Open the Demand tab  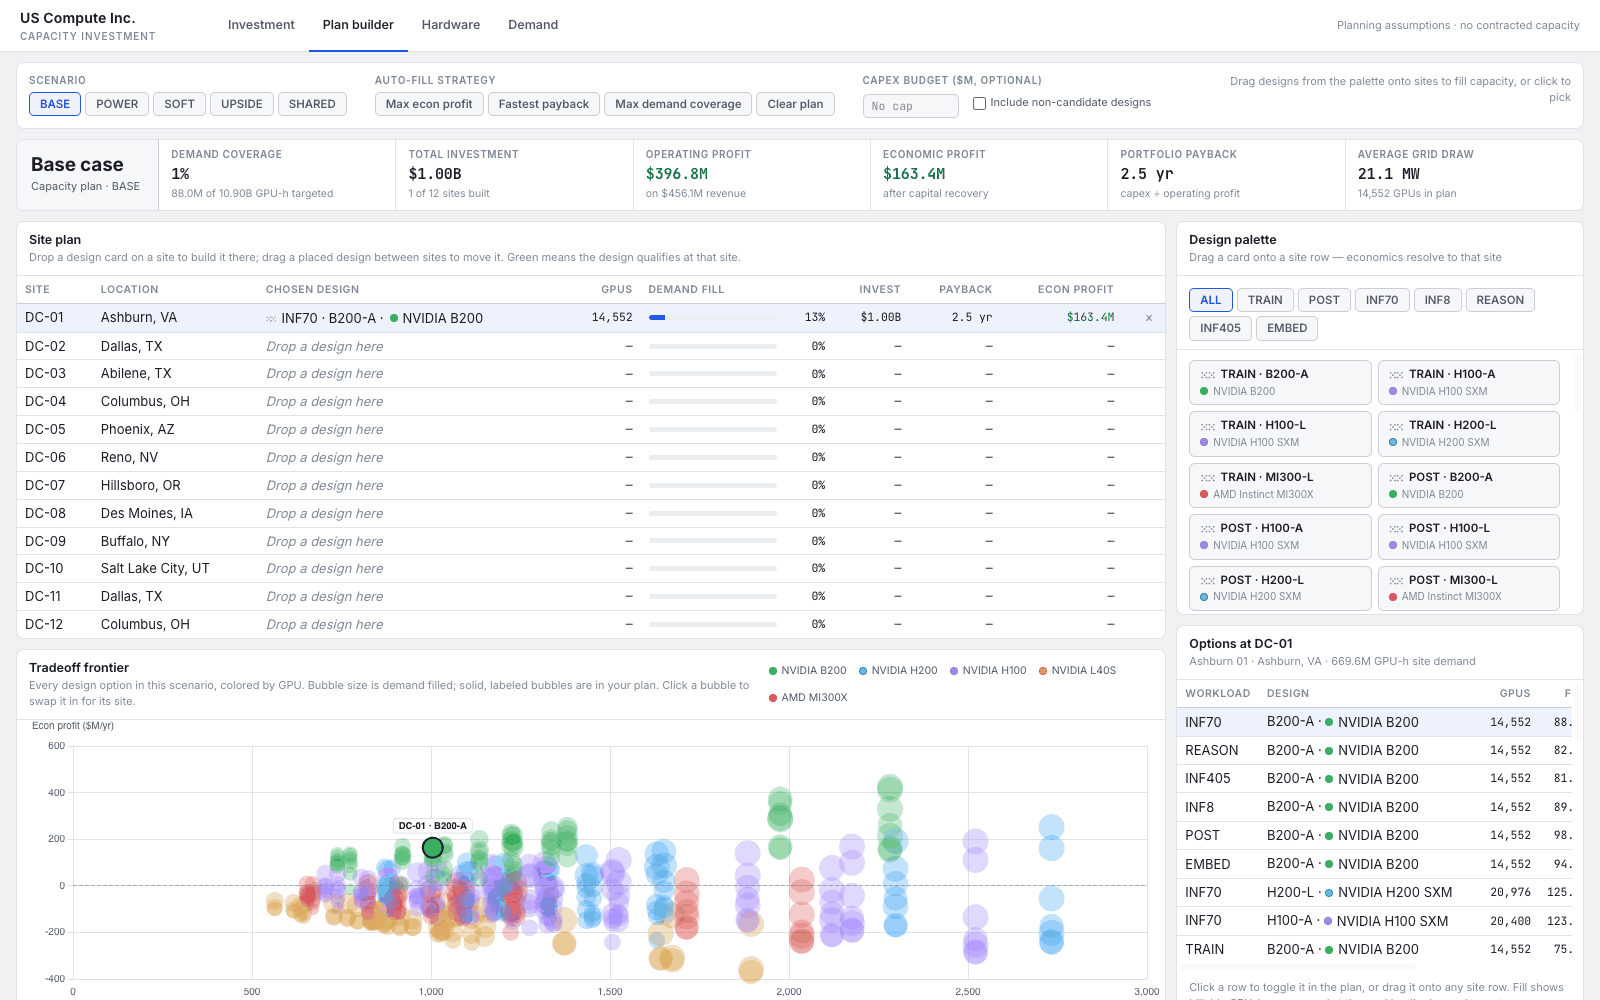pos(533,25)
